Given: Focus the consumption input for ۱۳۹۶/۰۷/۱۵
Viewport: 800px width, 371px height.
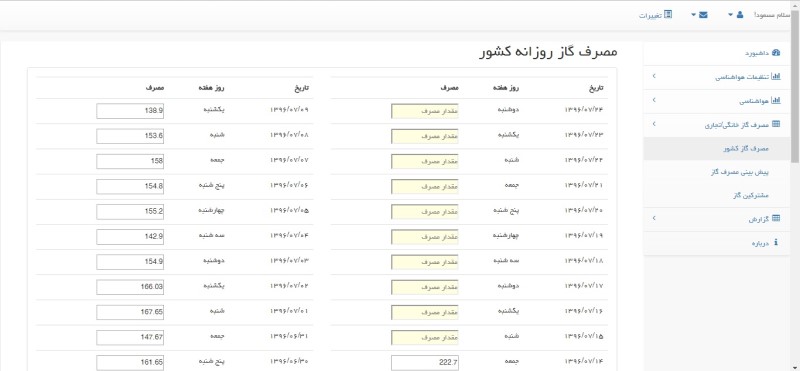Looking at the screenshot, I should pos(424,337).
